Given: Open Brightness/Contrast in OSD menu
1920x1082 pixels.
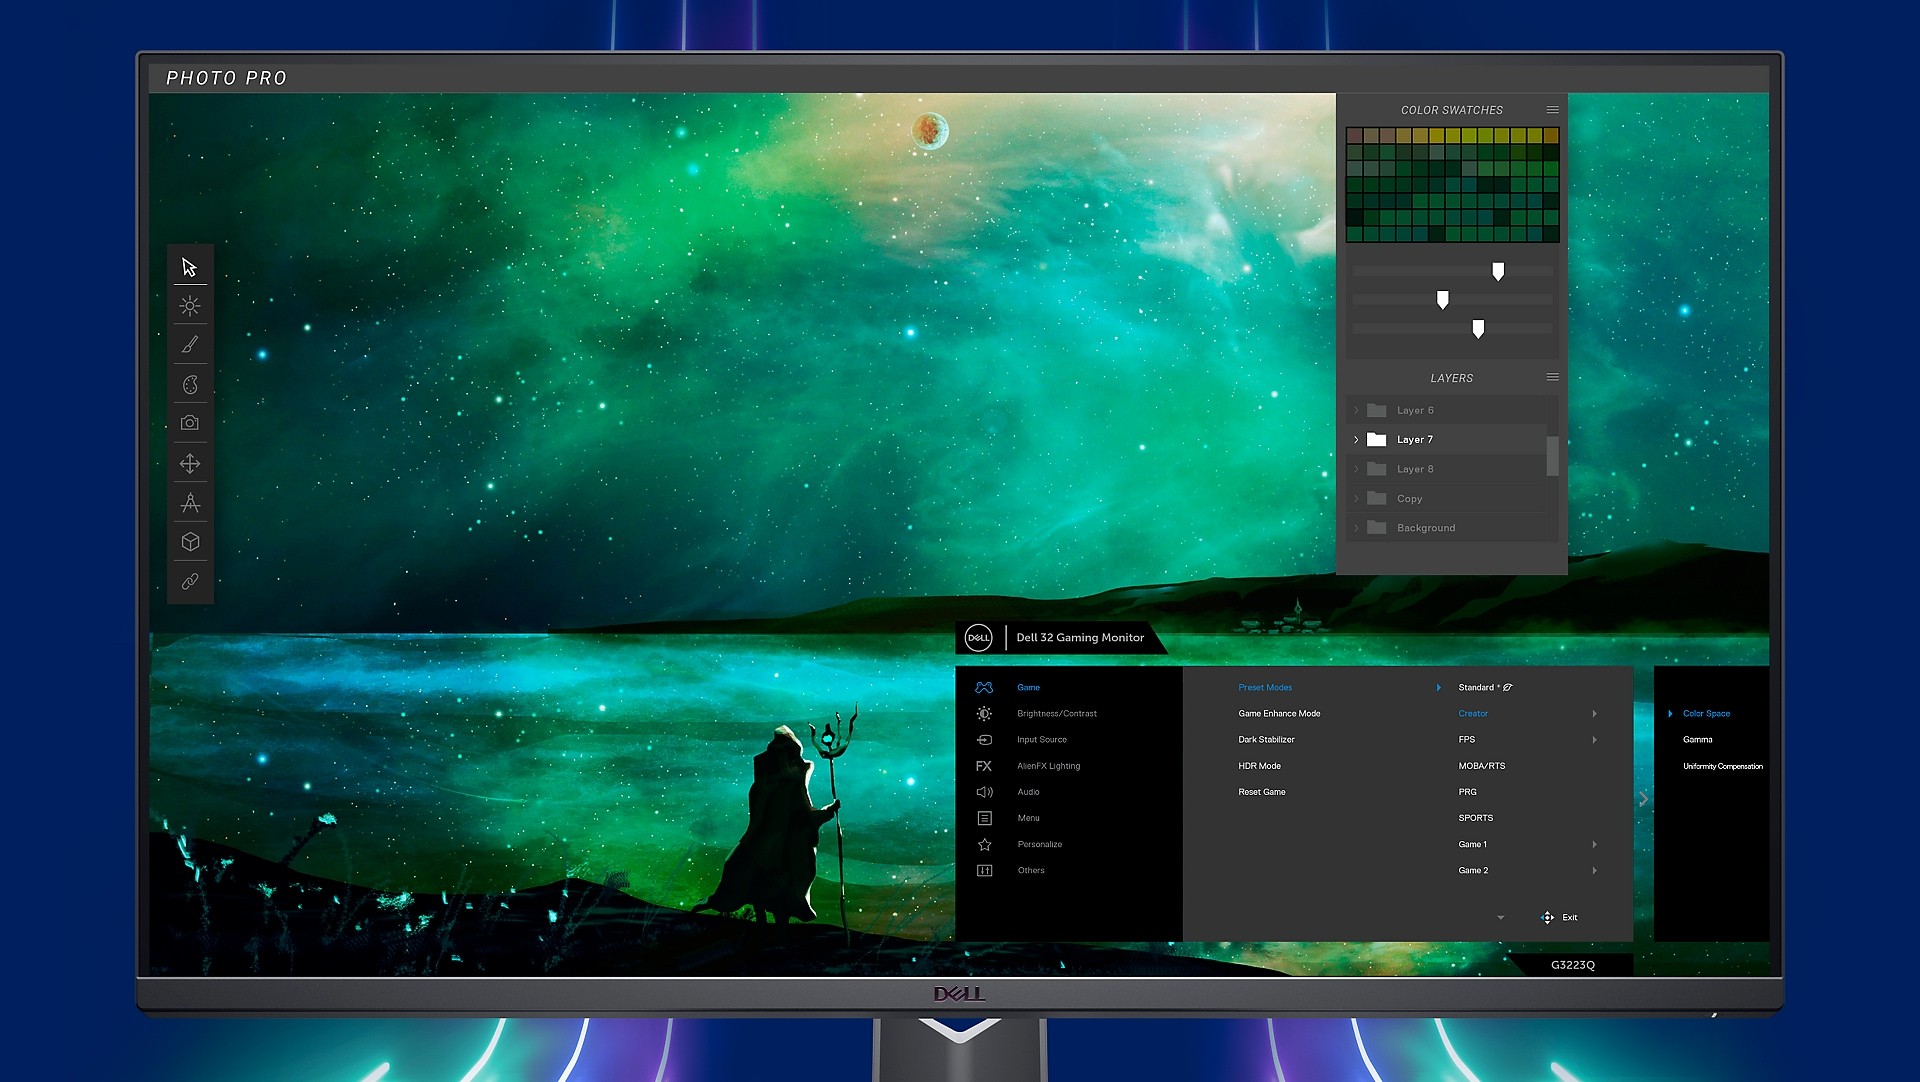Looking at the screenshot, I should [1056, 714].
